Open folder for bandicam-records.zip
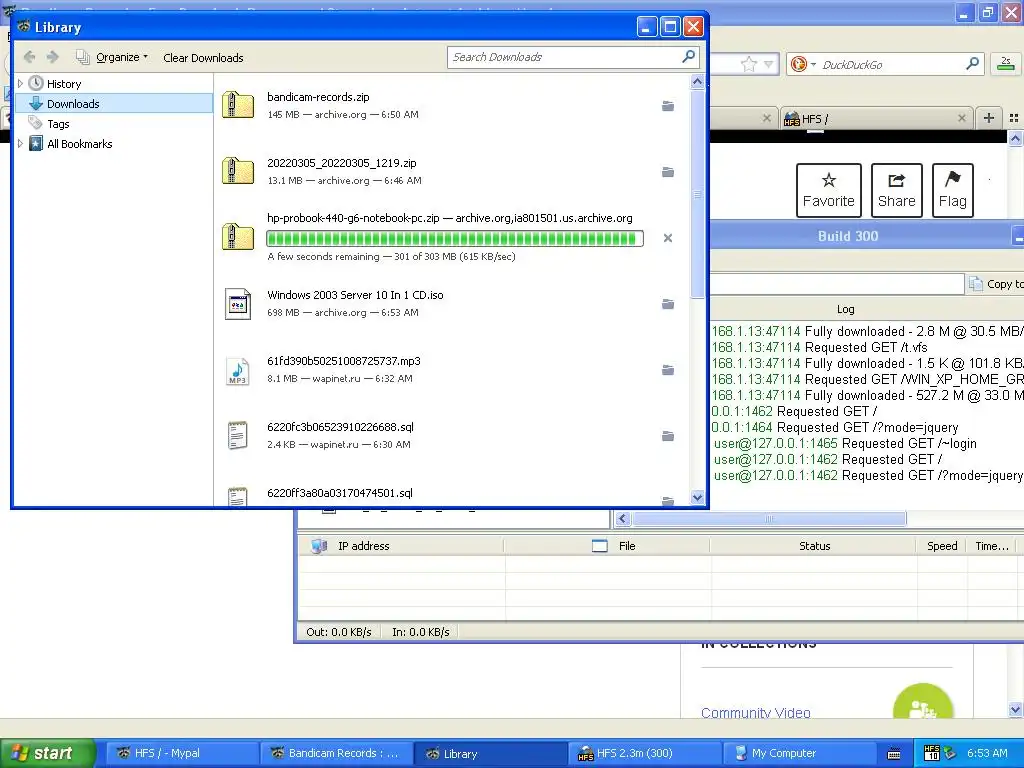Screen dimensions: 1024x768 (667, 106)
